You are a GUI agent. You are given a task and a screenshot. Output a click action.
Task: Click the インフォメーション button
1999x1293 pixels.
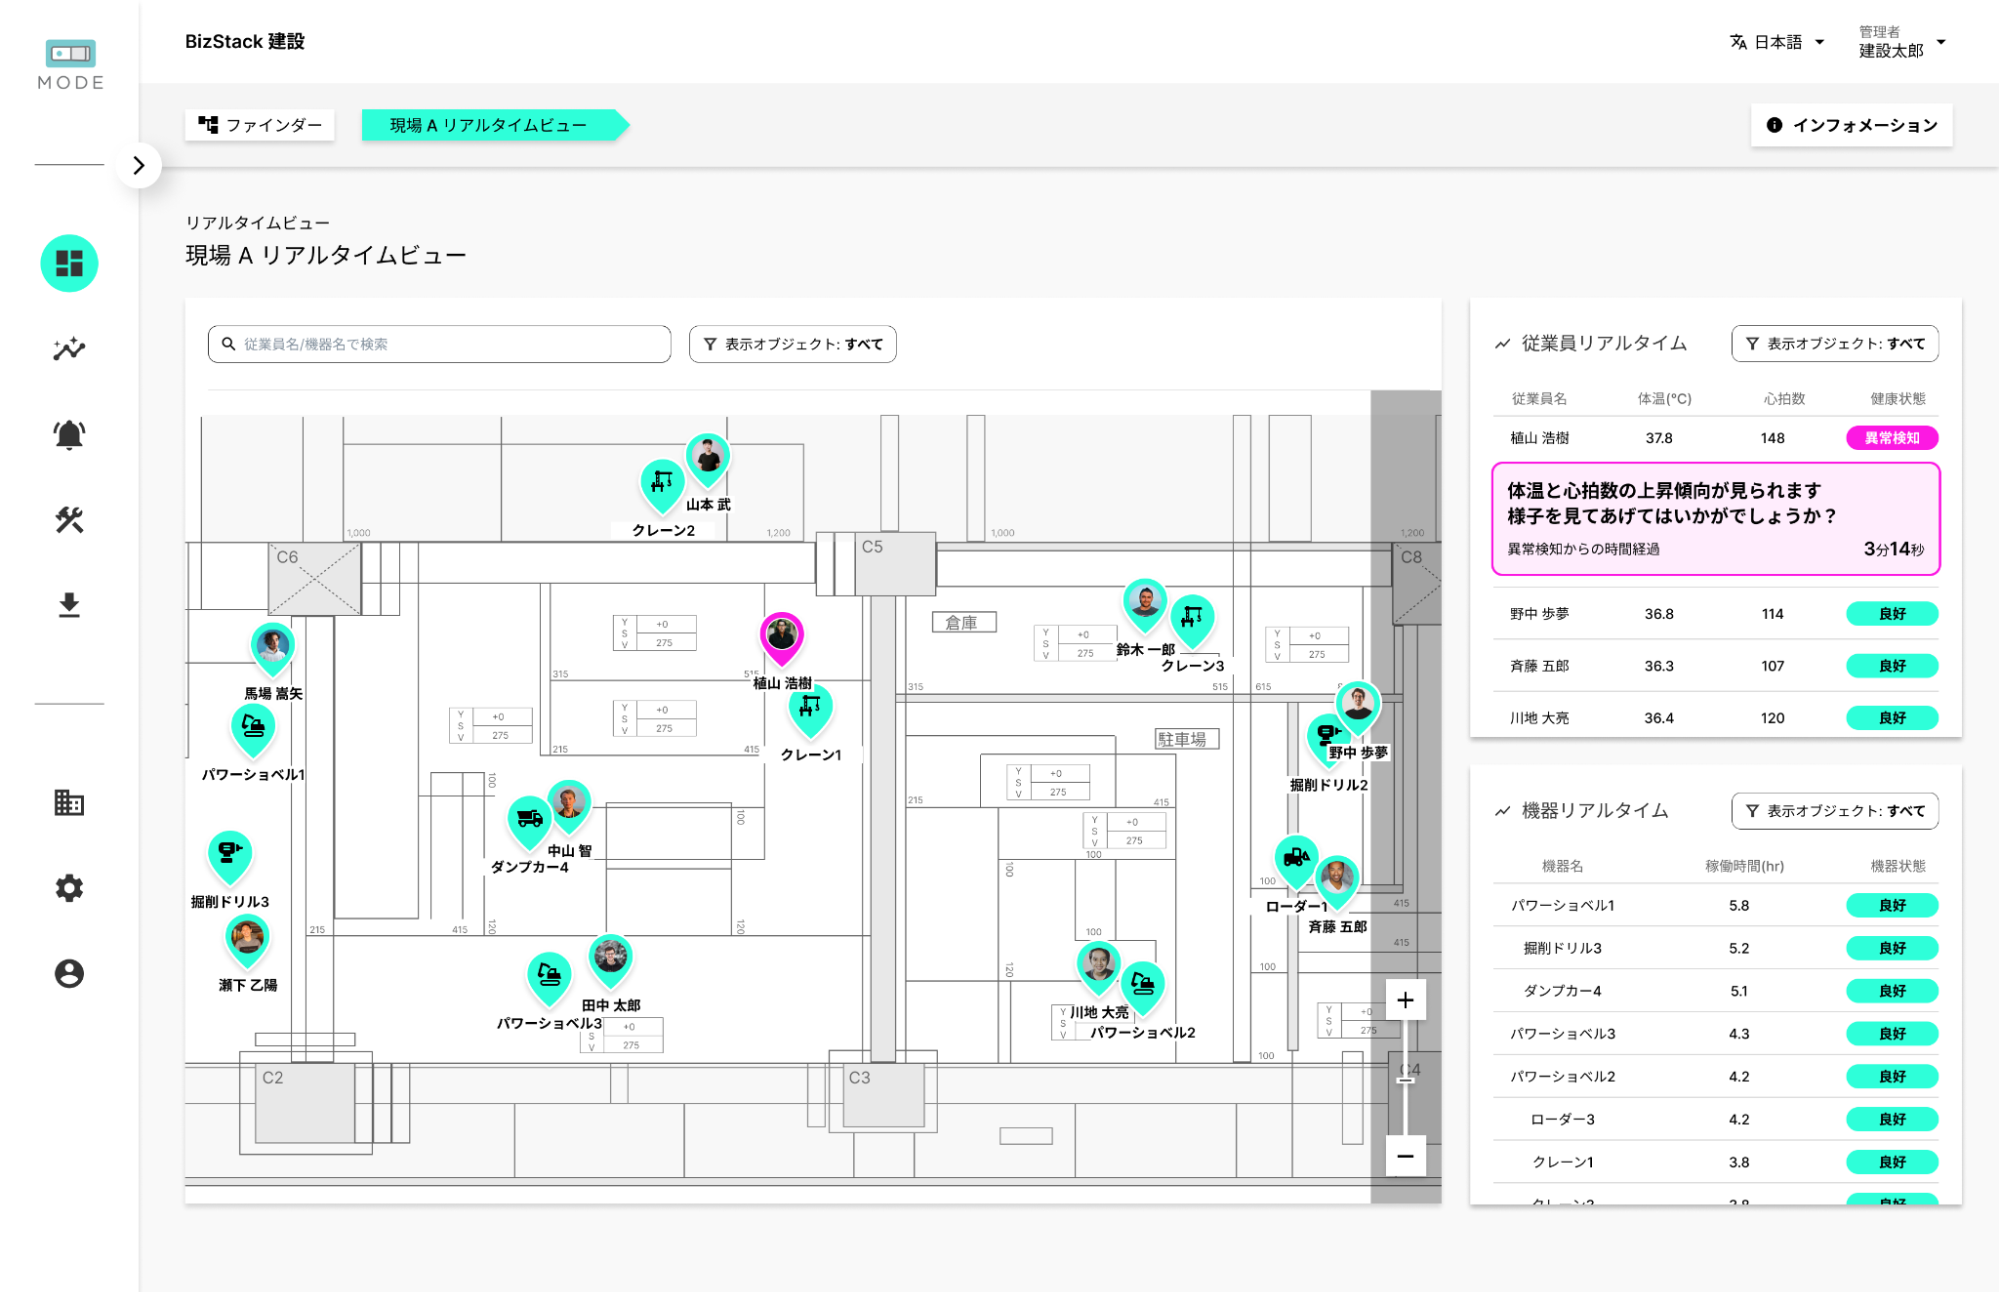pos(1851,124)
